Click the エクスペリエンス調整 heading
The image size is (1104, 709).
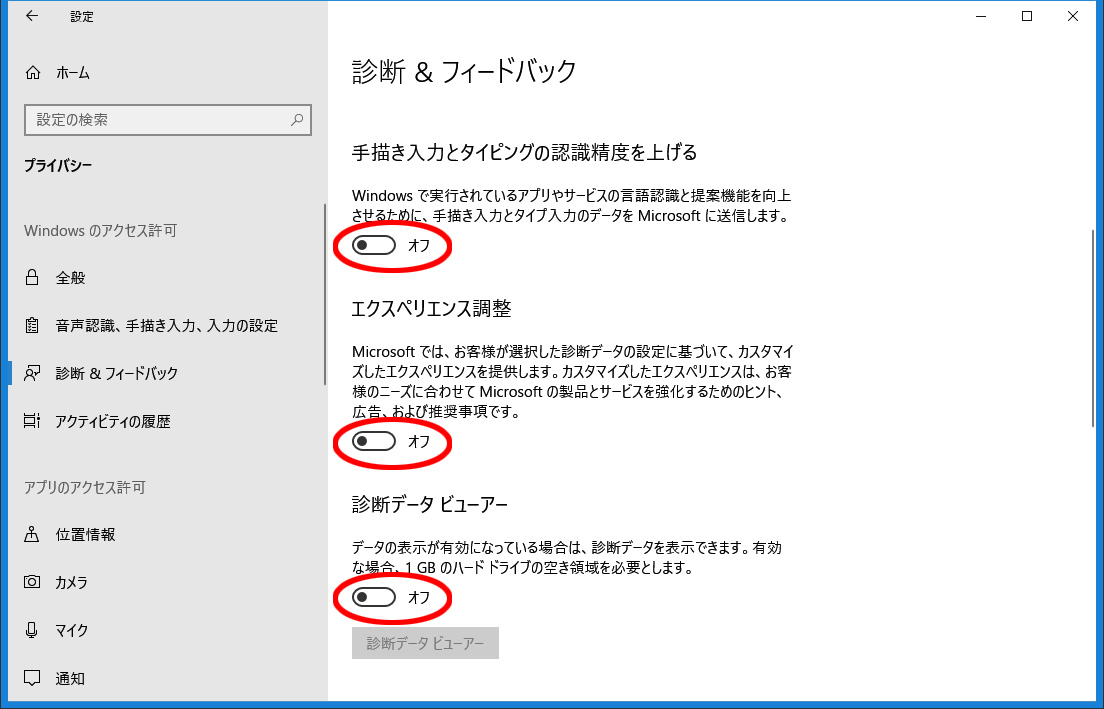(x=432, y=308)
